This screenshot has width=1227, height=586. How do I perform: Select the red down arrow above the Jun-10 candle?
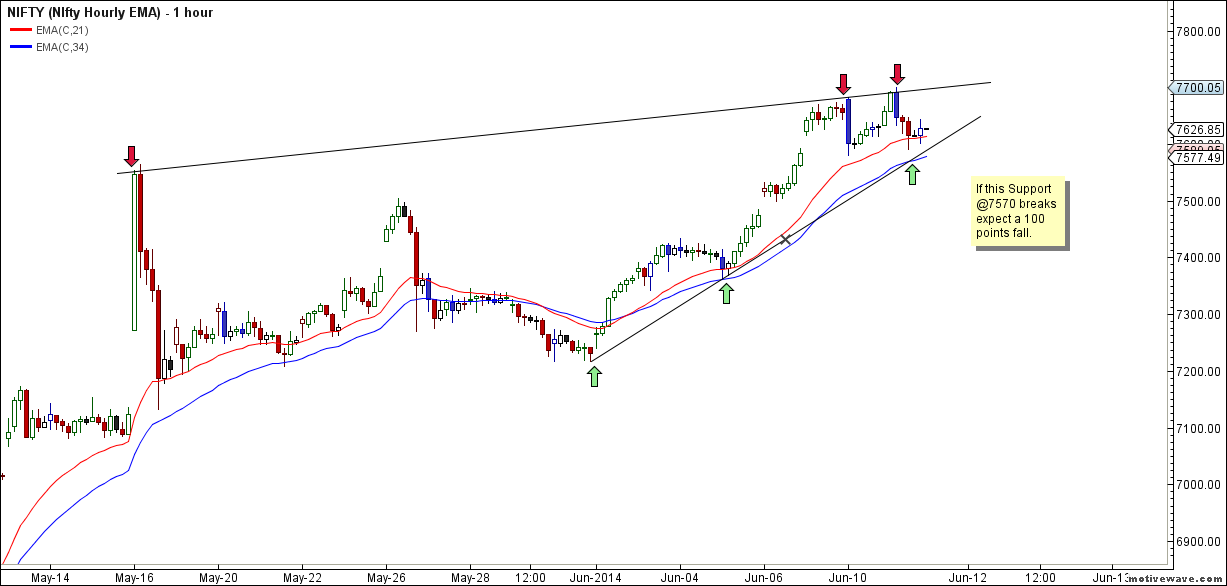[x=845, y=84]
